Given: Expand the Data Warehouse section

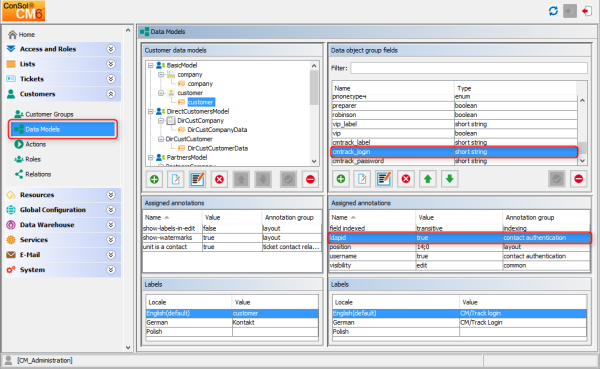Looking at the screenshot, I should click(111, 225).
